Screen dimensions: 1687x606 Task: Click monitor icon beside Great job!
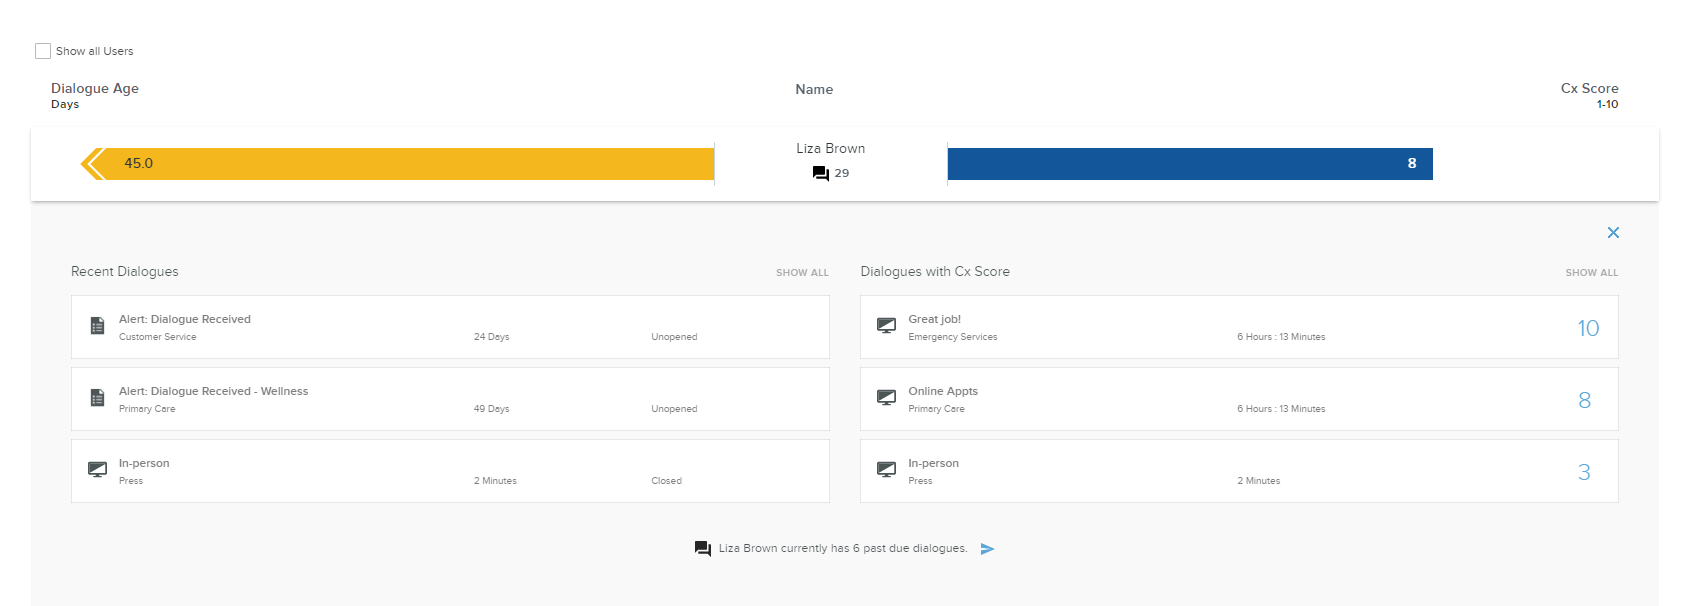coord(886,326)
